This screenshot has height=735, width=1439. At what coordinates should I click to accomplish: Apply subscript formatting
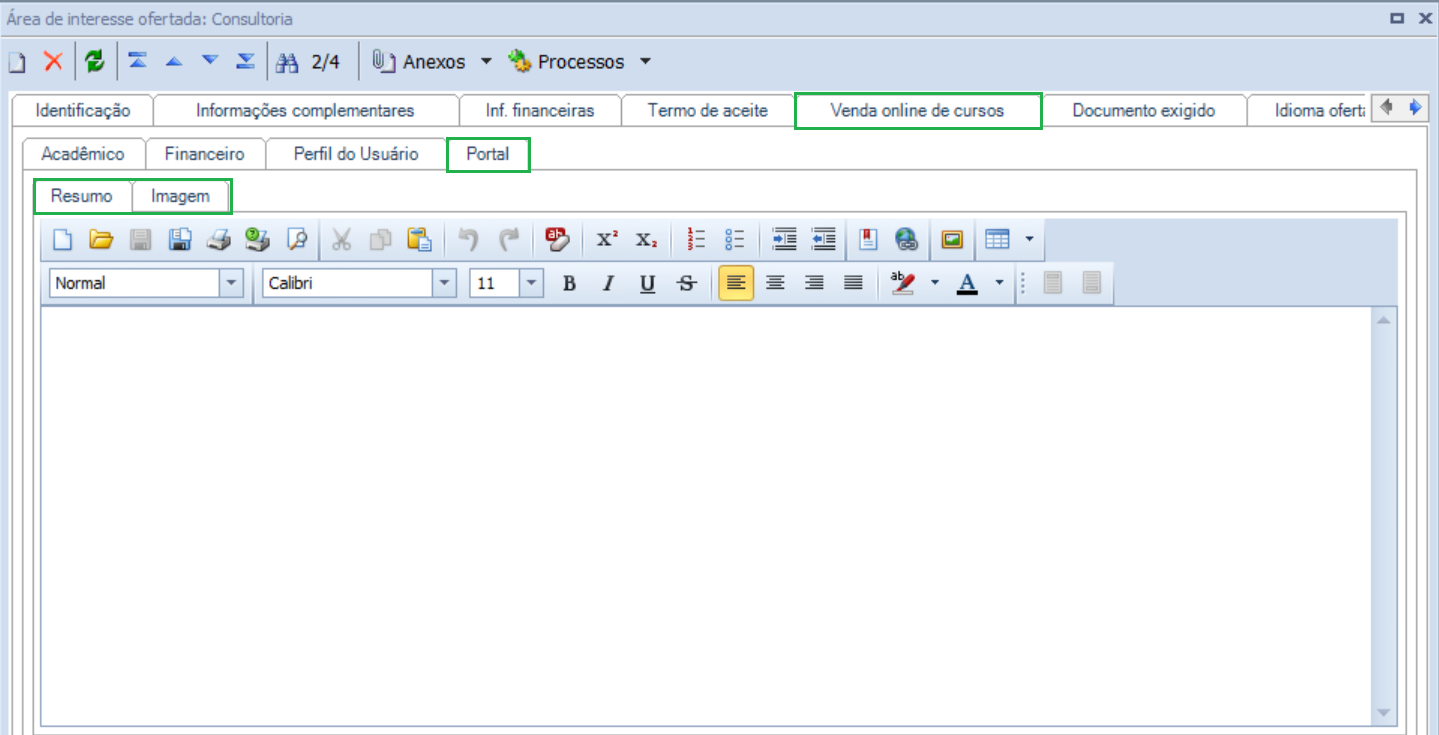coord(647,239)
